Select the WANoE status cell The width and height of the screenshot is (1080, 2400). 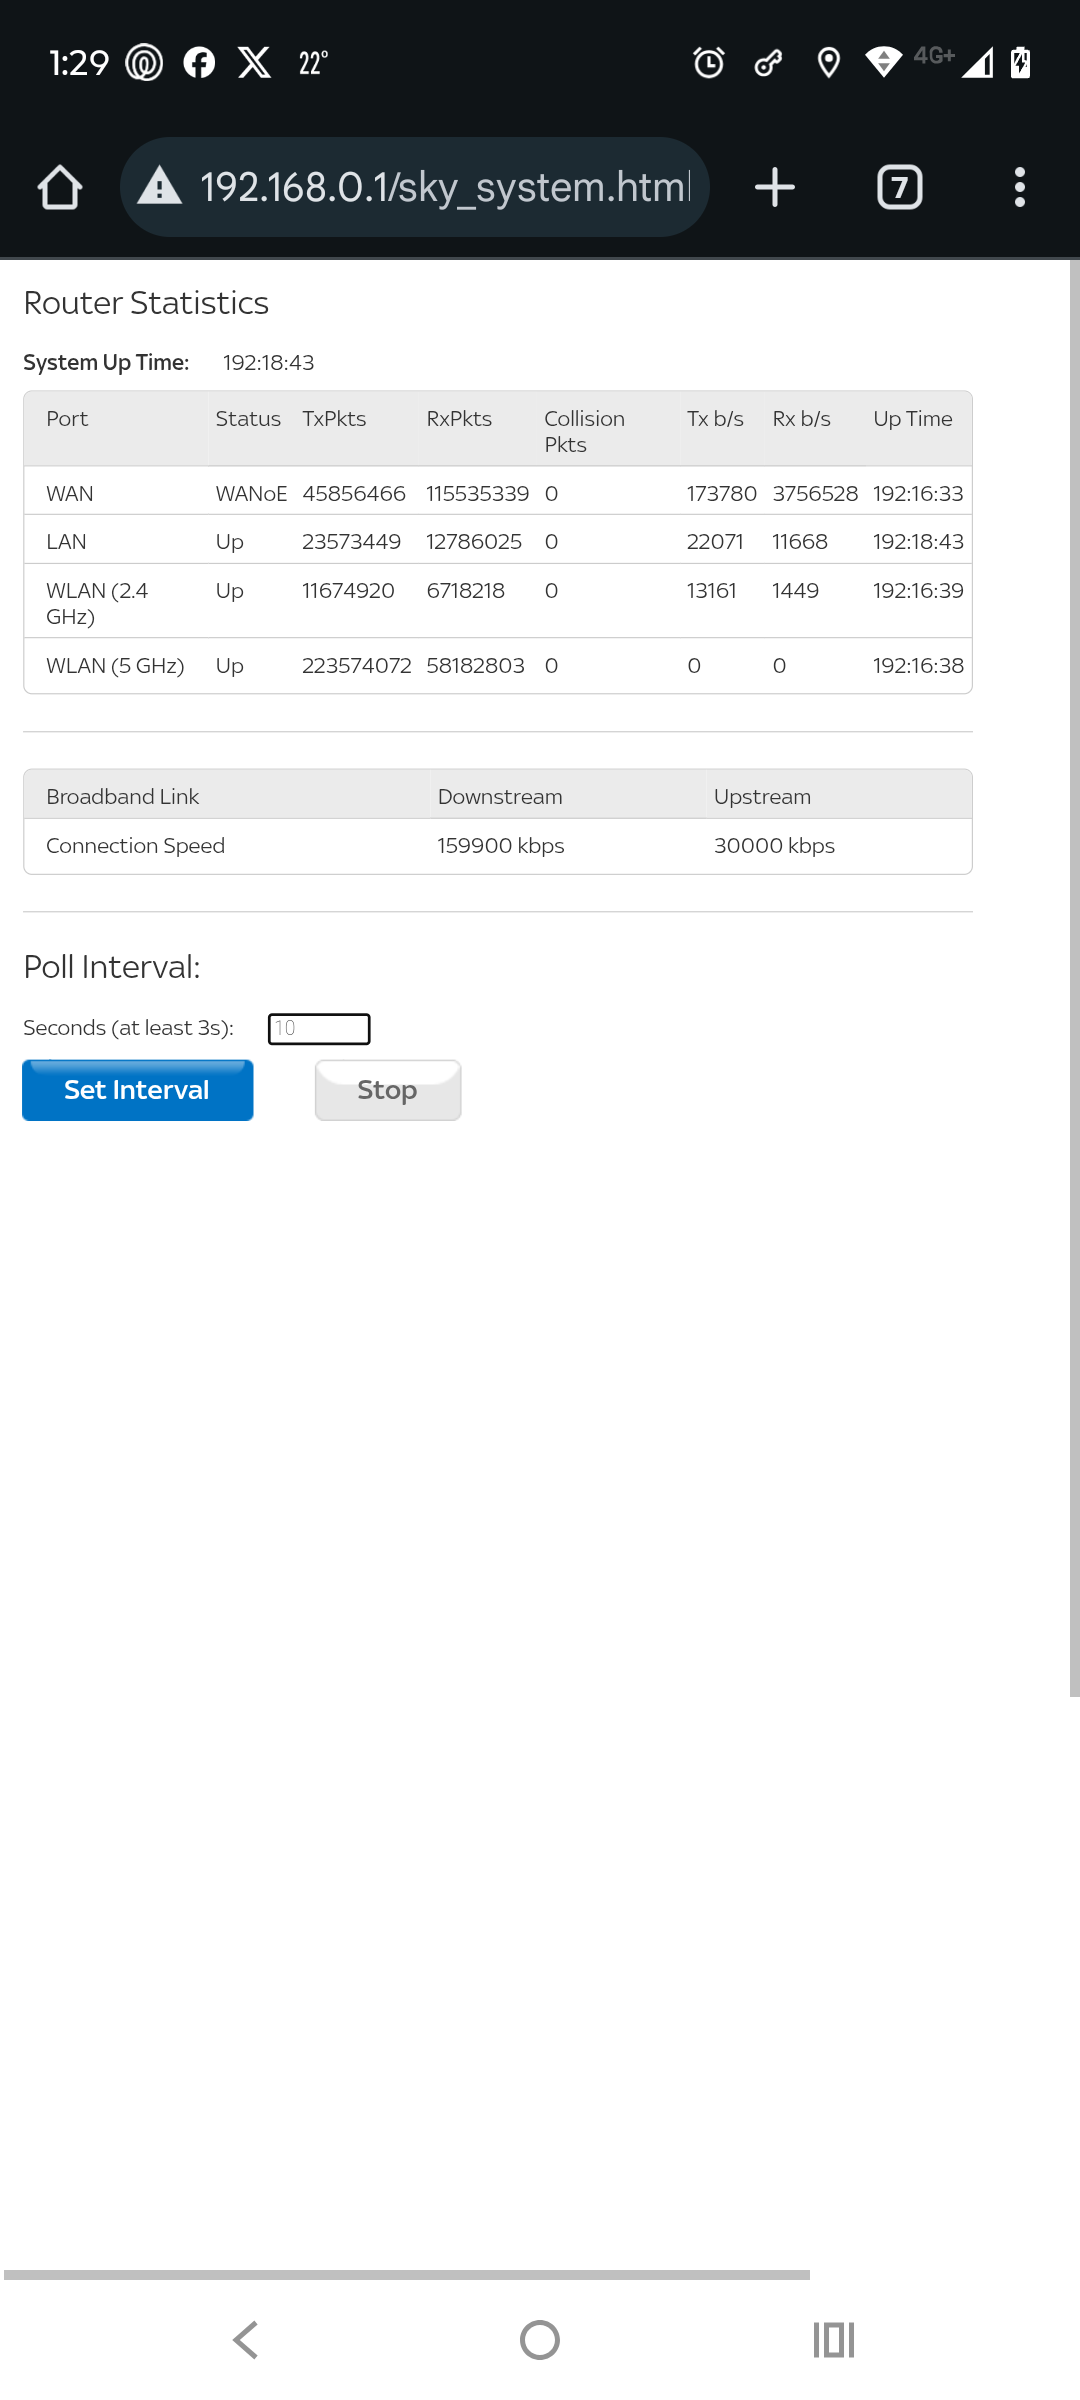click(x=251, y=494)
